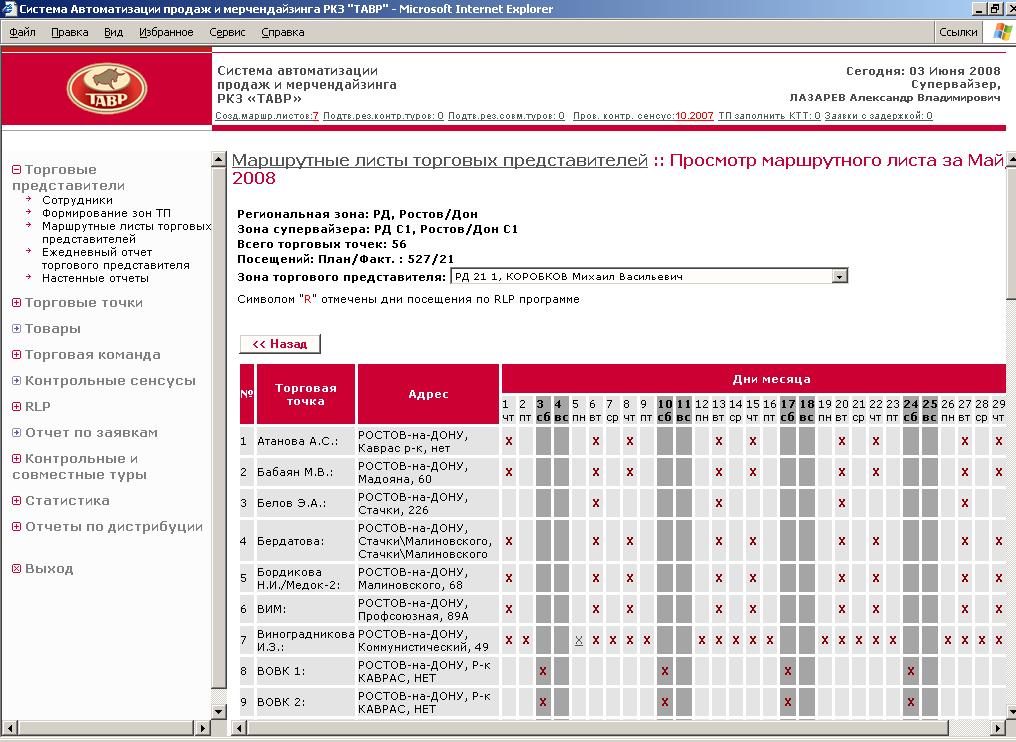Image resolution: width=1016 pixels, height=742 pixels.
Task: Expand Контрольные и совместные туры section
Action: pyautogui.click(x=17, y=458)
